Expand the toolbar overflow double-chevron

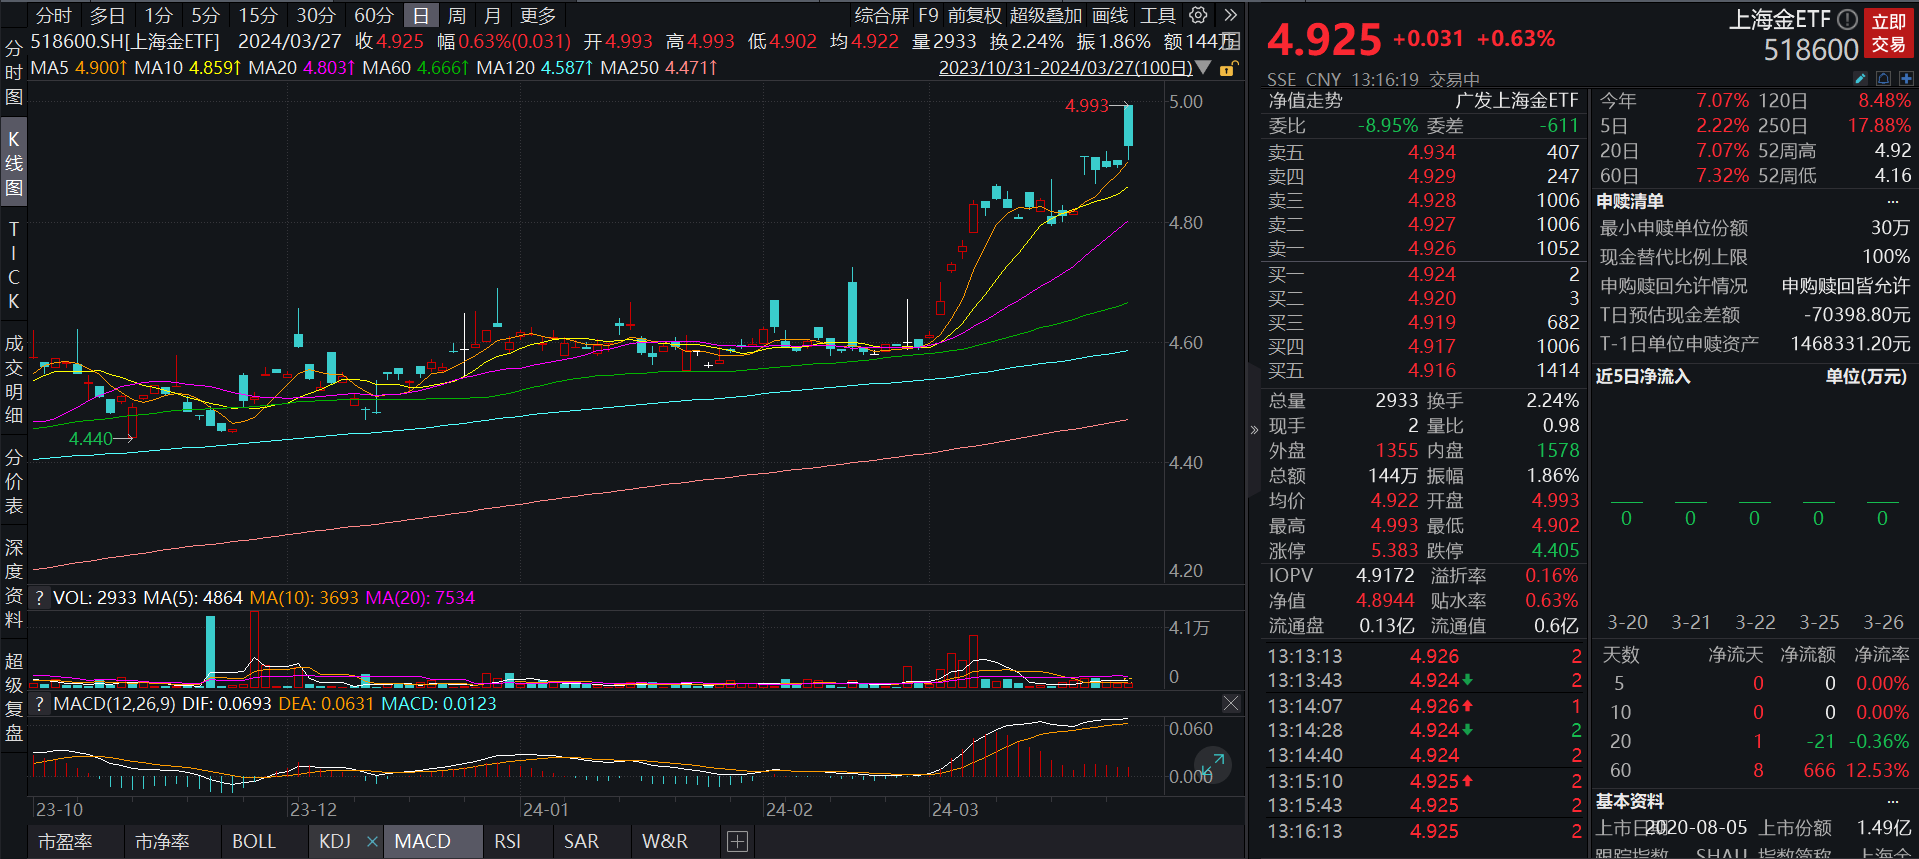(x=1231, y=15)
